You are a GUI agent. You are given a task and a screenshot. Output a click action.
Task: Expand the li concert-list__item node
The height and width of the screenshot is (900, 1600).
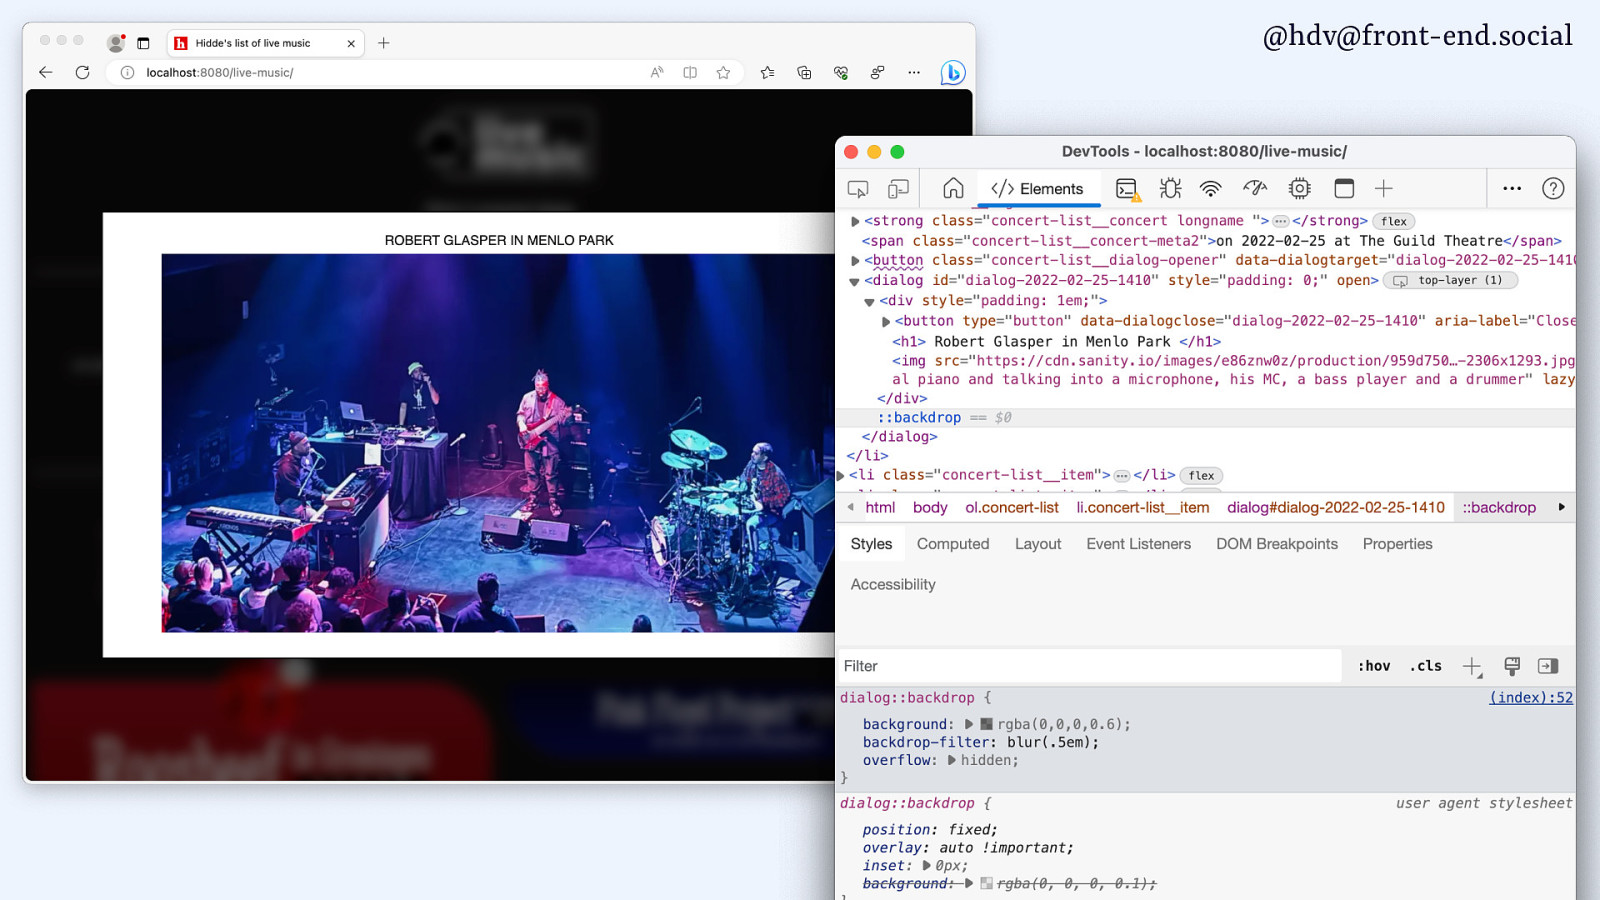coord(840,476)
